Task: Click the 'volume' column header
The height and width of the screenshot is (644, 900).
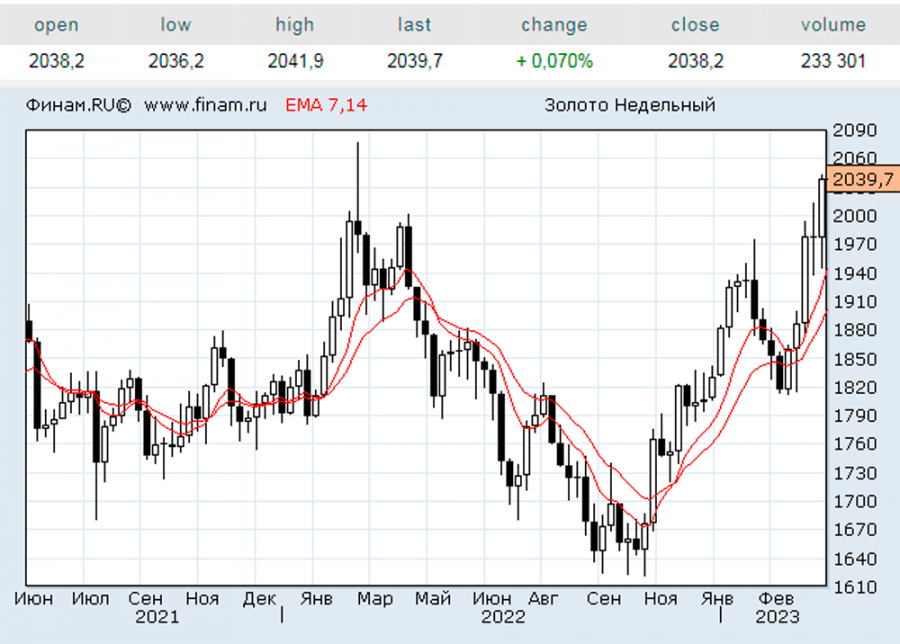Action: tap(833, 25)
